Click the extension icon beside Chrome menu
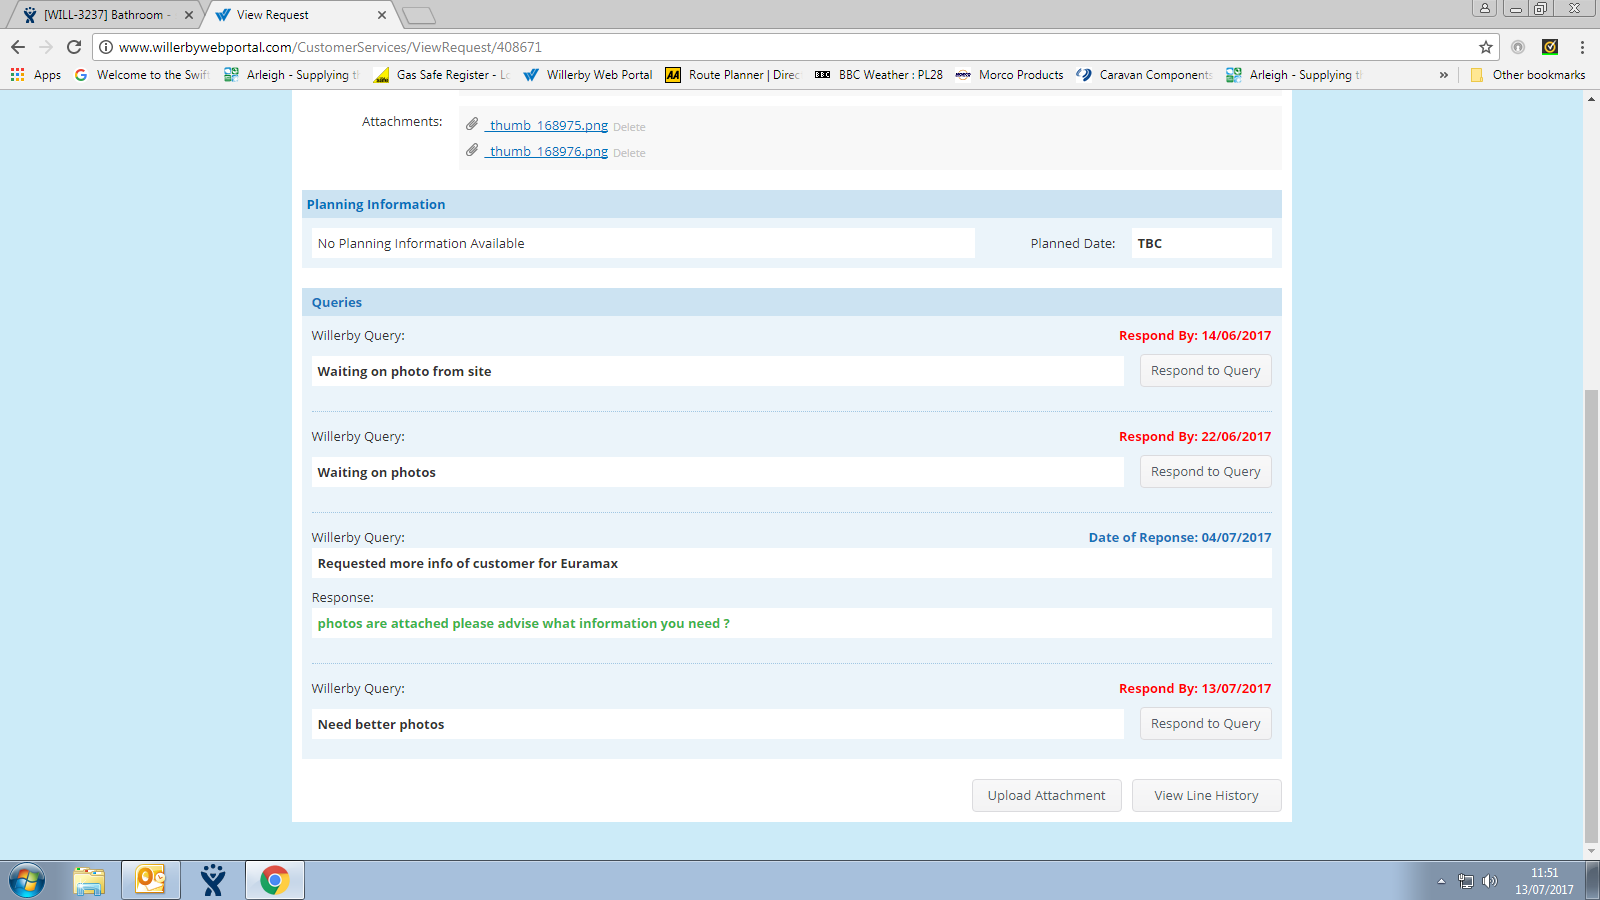Screen dimensions: 1600x900 point(1550,47)
